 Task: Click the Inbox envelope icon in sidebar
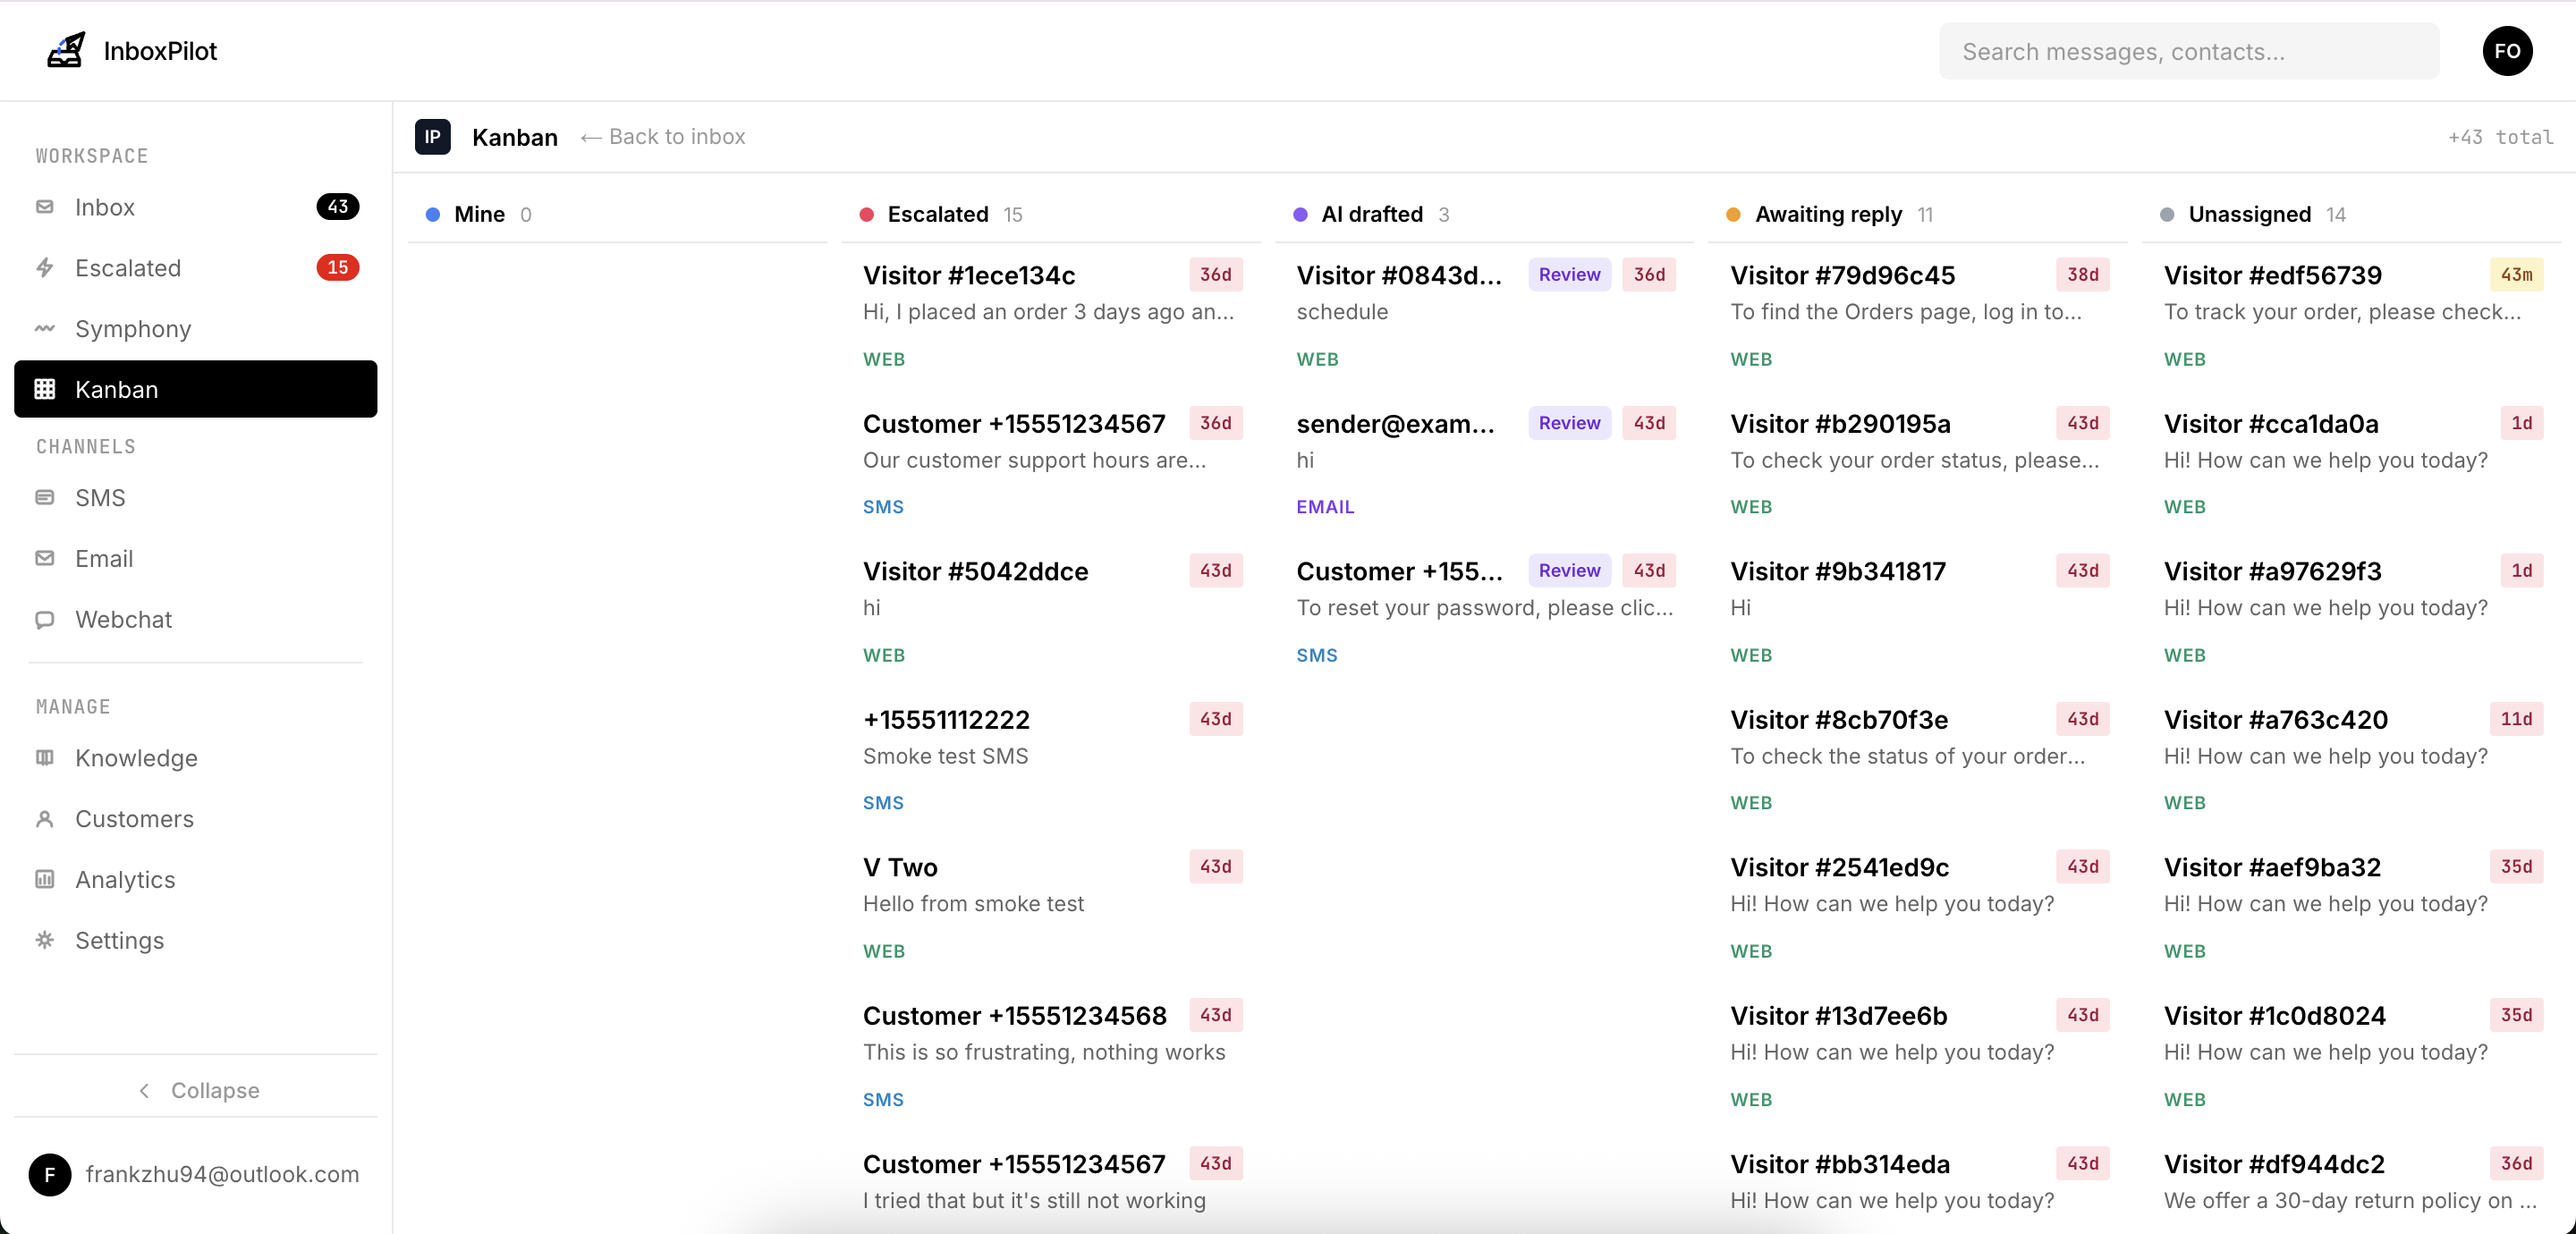click(x=45, y=207)
